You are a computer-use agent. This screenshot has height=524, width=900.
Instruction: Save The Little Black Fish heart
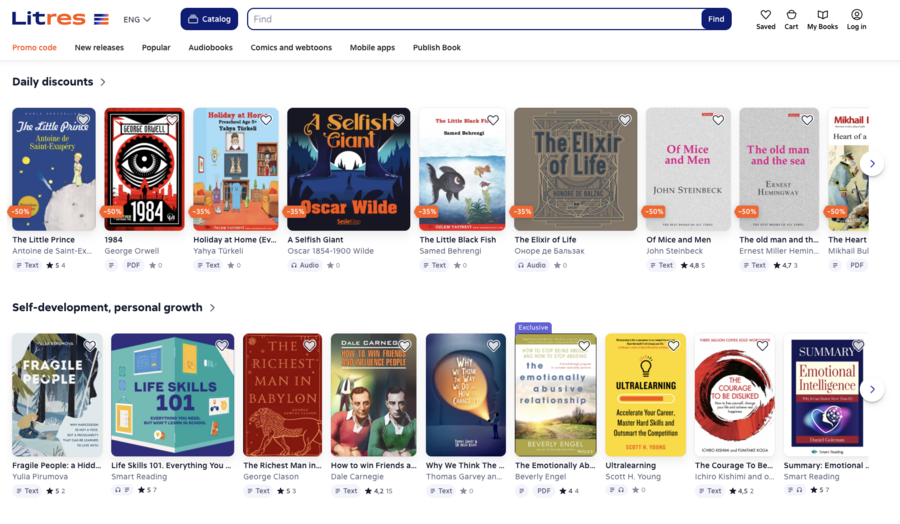[492, 120]
